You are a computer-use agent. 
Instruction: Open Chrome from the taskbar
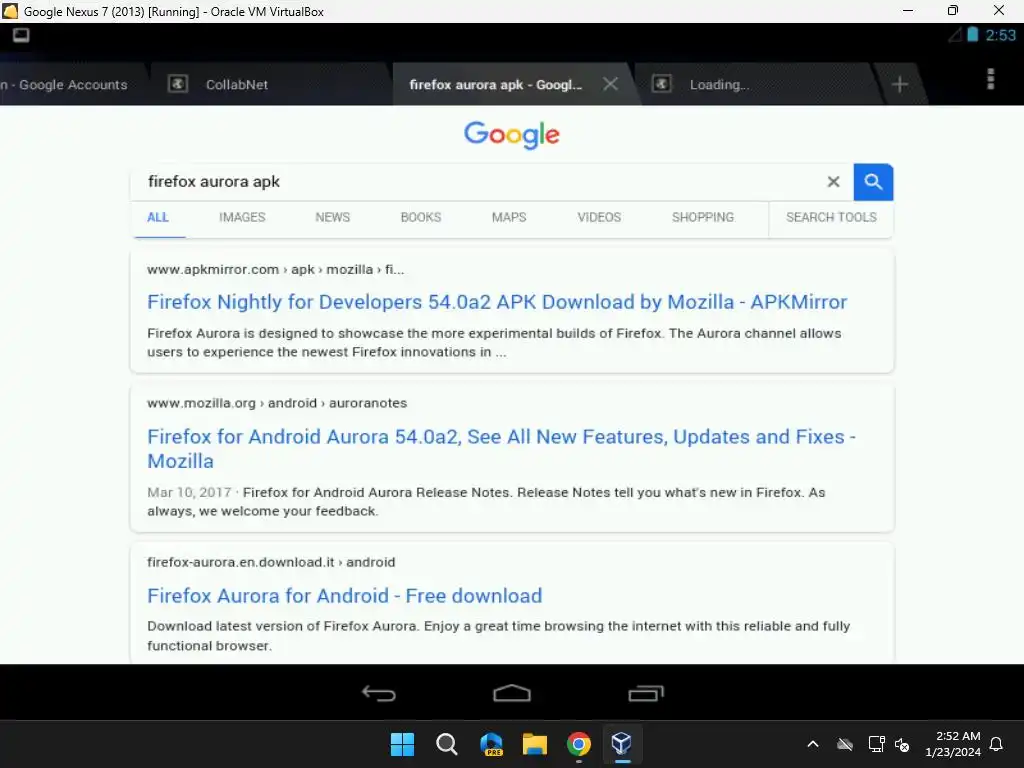point(579,744)
